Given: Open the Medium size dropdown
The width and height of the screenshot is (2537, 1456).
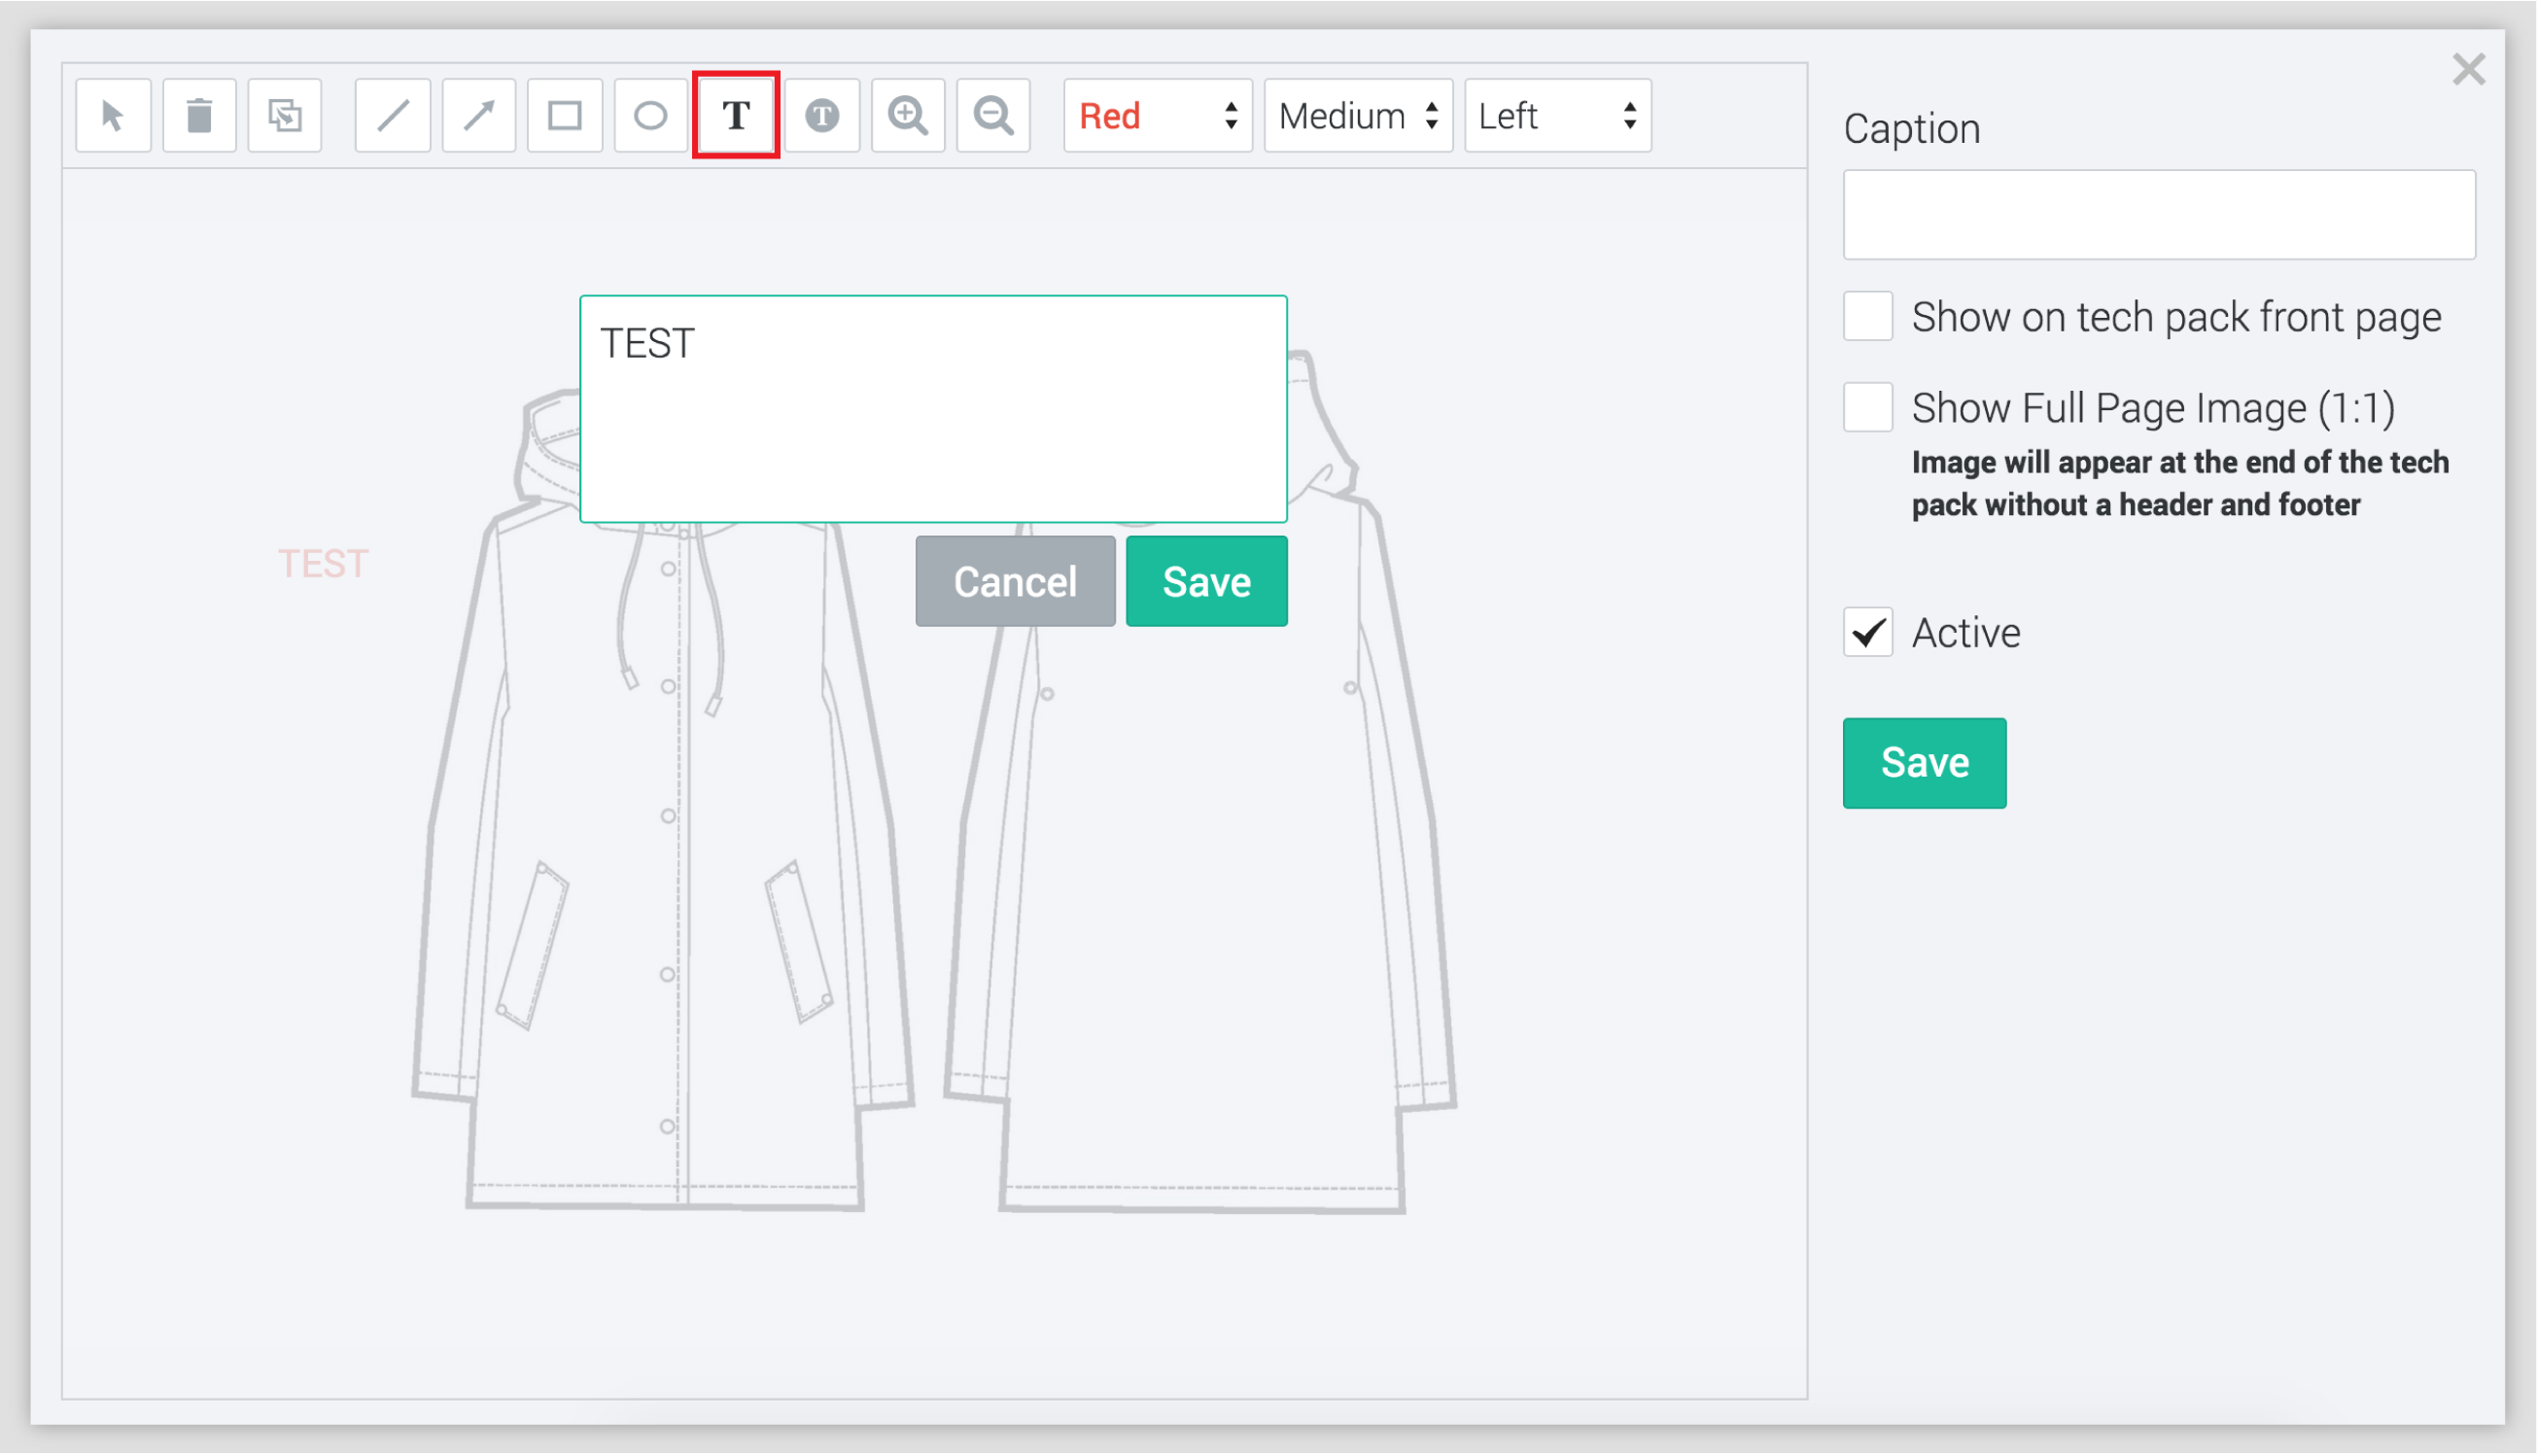Looking at the screenshot, I should click(1358, 115).
